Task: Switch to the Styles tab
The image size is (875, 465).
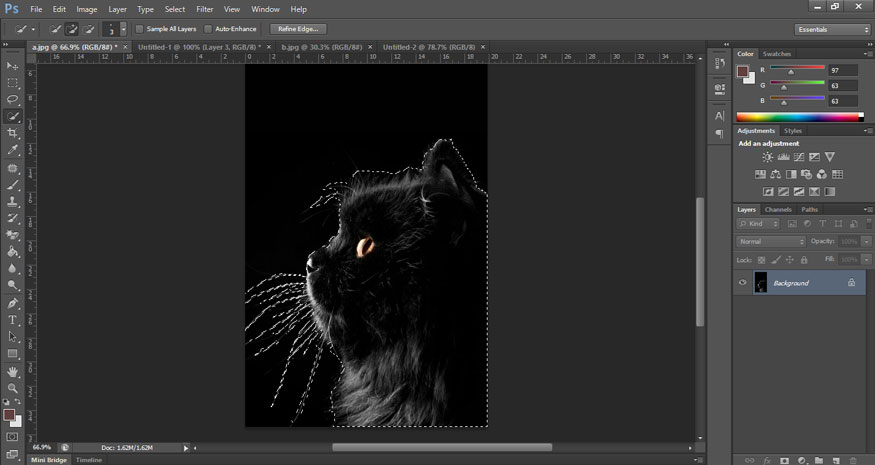Action: 792,131
